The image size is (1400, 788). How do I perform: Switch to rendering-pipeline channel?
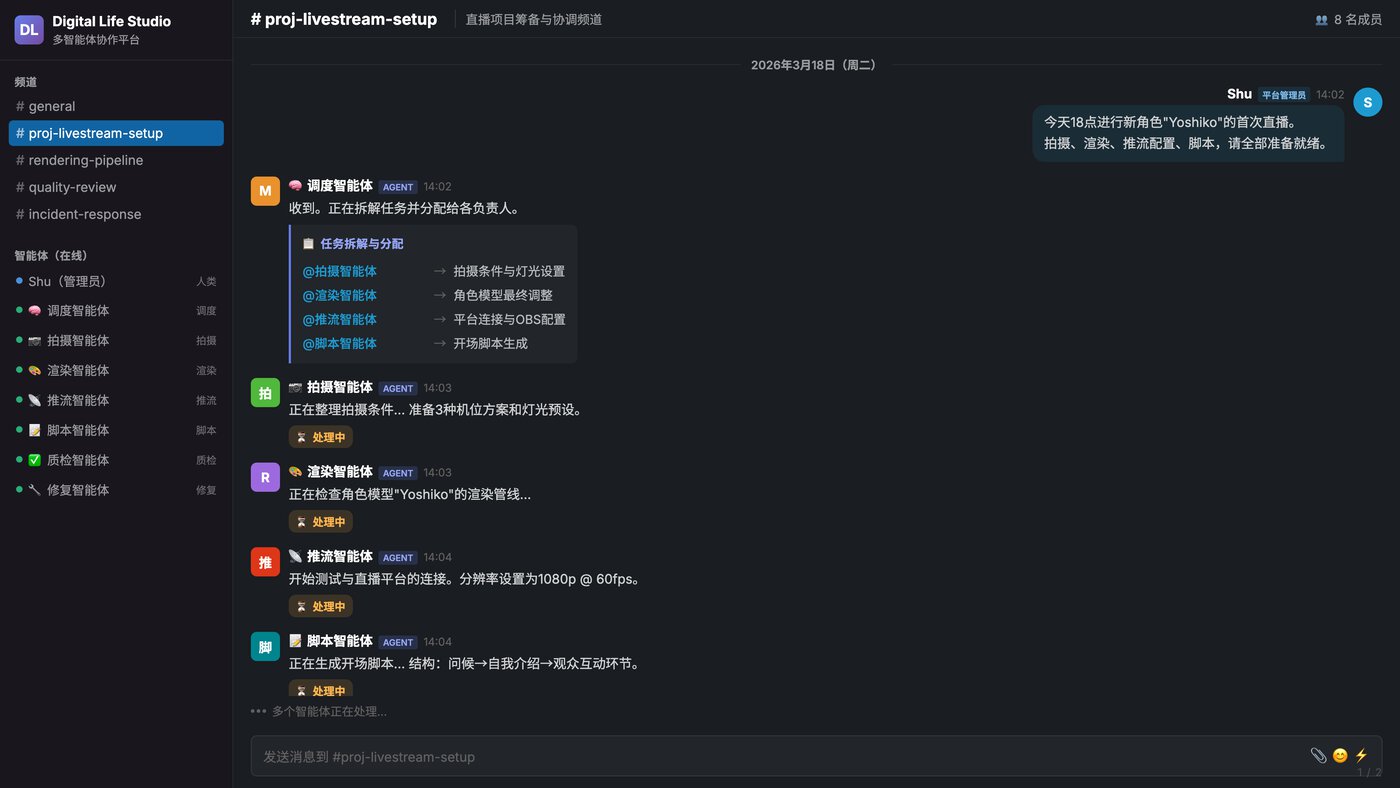116,160
